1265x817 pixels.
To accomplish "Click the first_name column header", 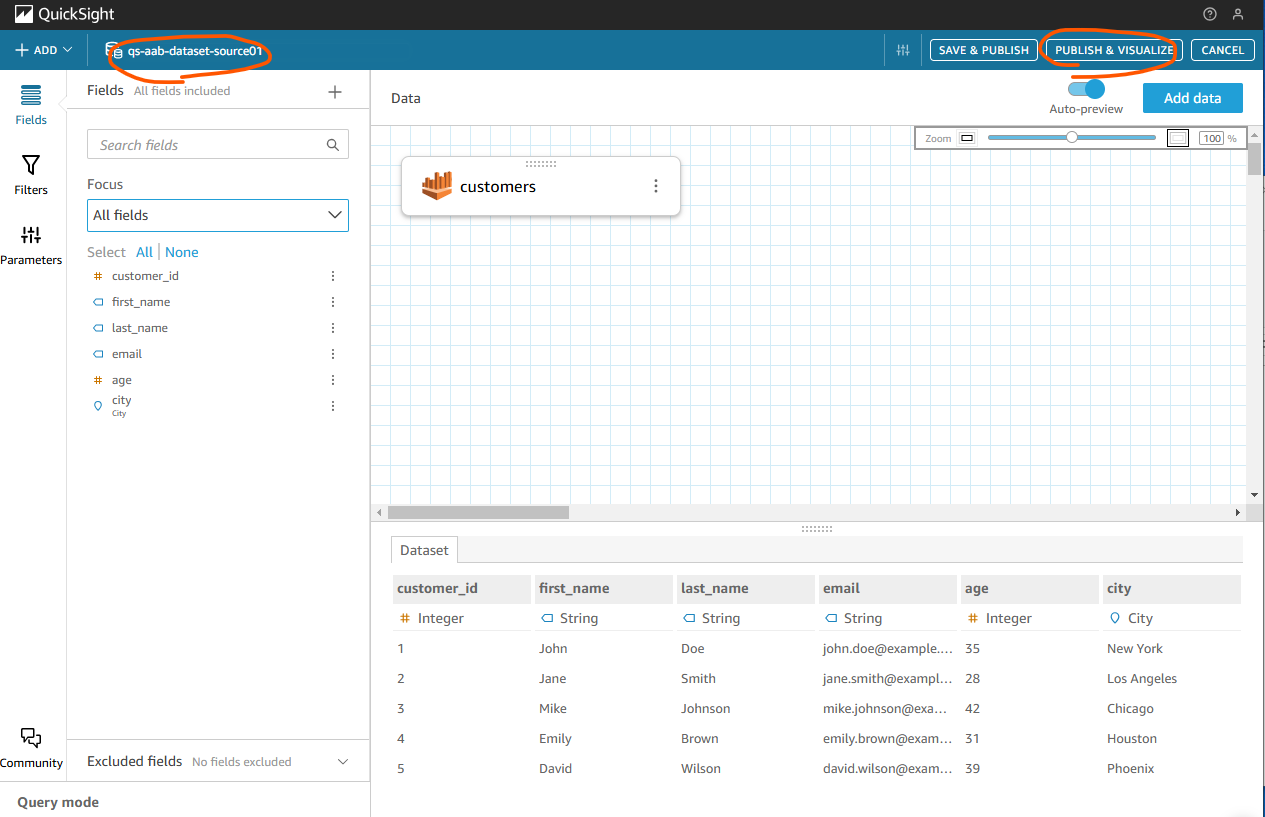I will pyautogui.click(x=604, y=588).
